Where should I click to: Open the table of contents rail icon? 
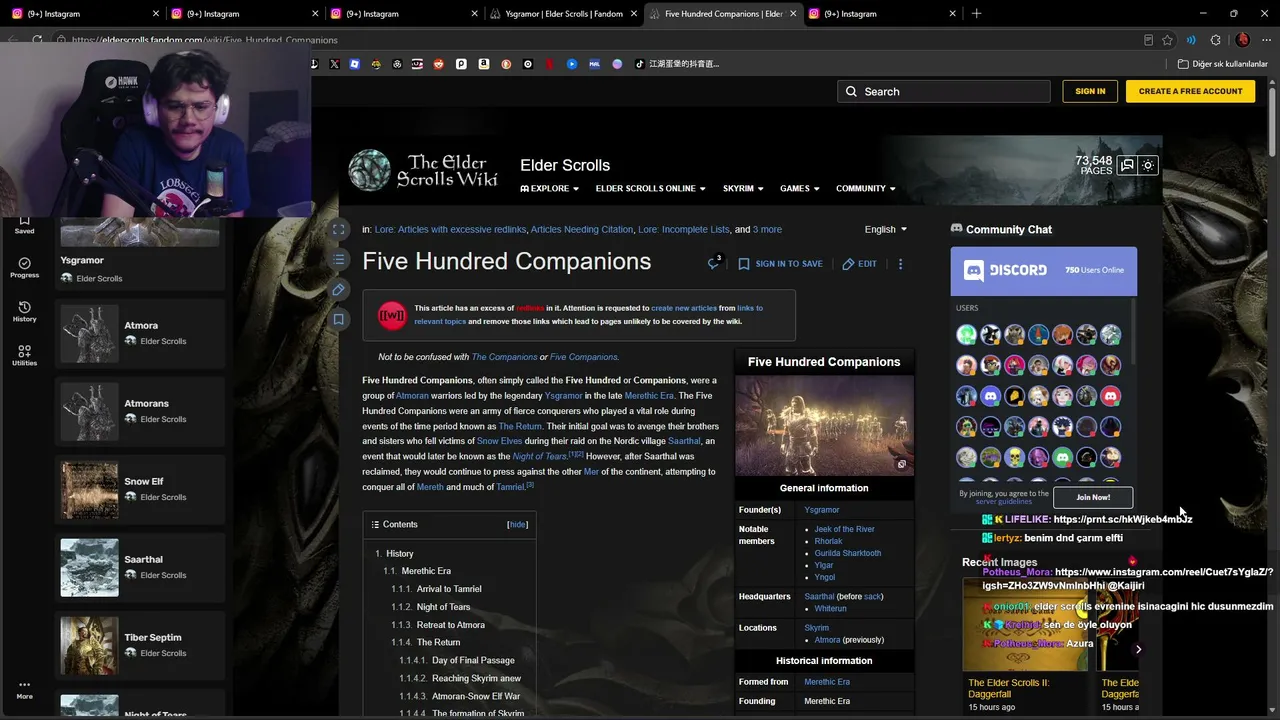pyautogui.click(x=339, y=259)
